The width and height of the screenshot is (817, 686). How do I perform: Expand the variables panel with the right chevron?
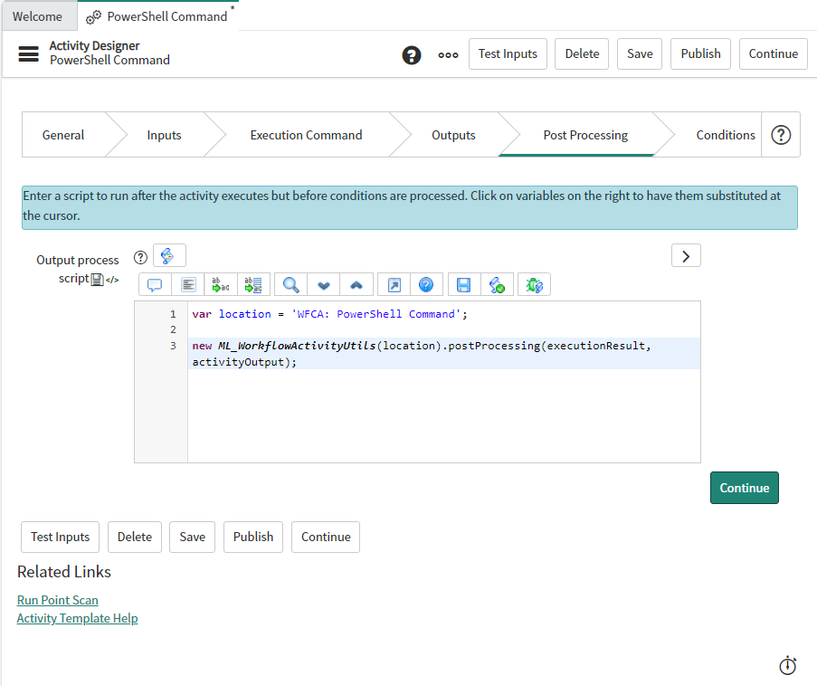tap(686, 256)
